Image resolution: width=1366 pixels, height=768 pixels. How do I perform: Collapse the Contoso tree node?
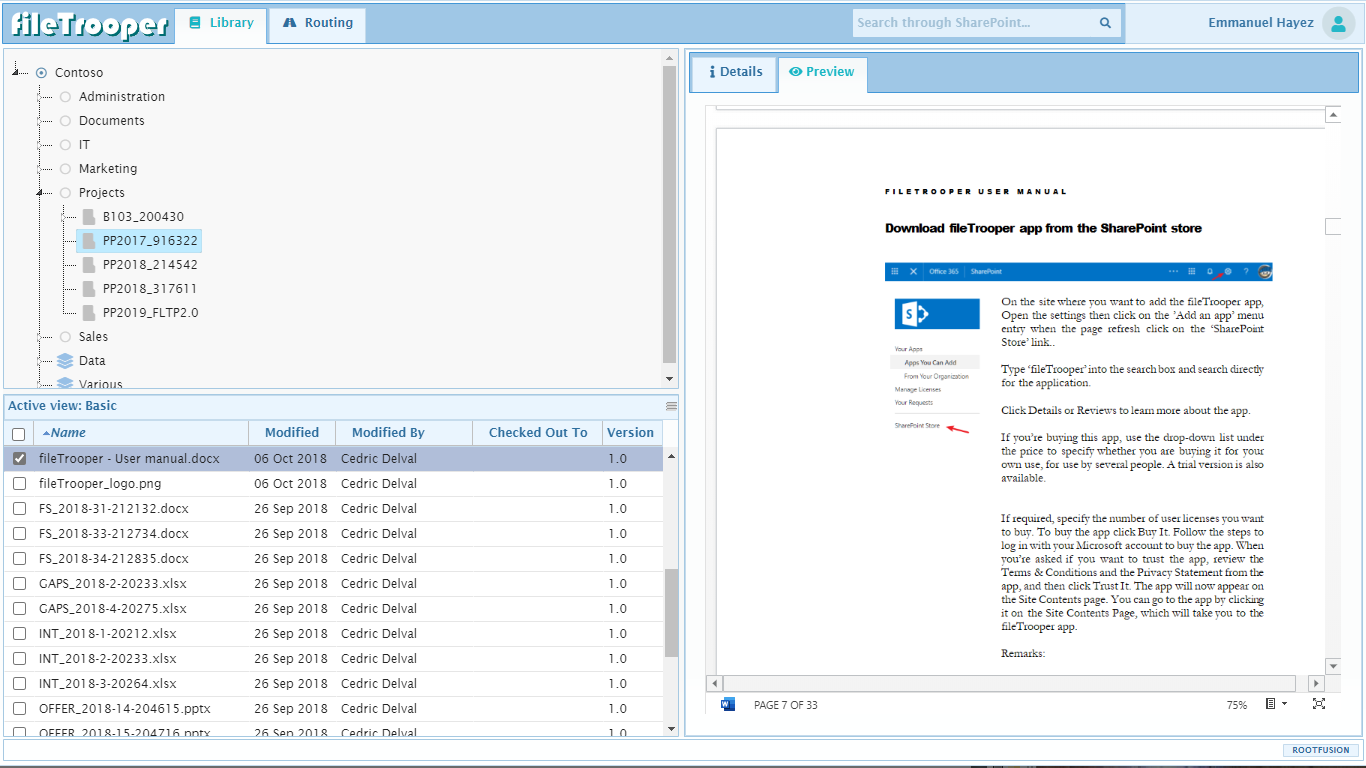(x=17, y=72)
